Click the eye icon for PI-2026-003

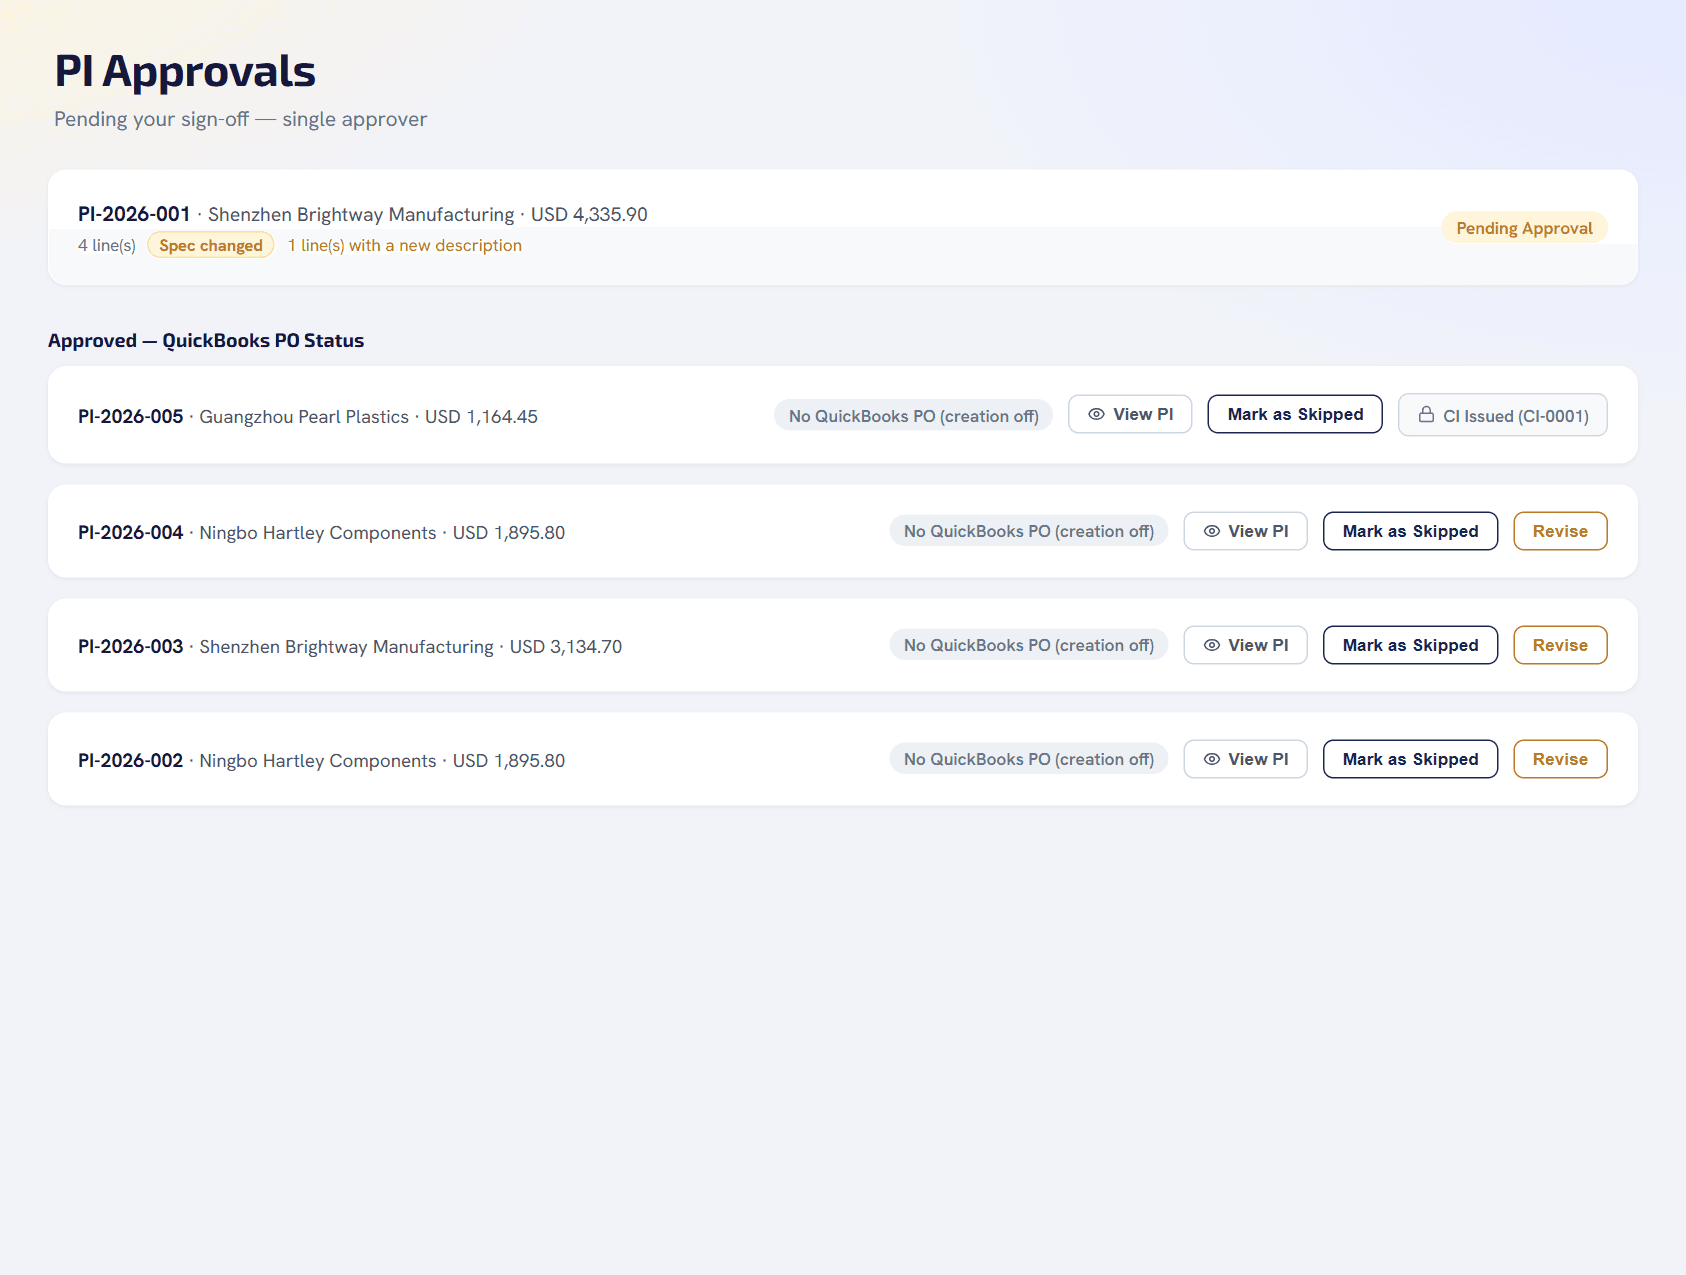coord(1211,645)
